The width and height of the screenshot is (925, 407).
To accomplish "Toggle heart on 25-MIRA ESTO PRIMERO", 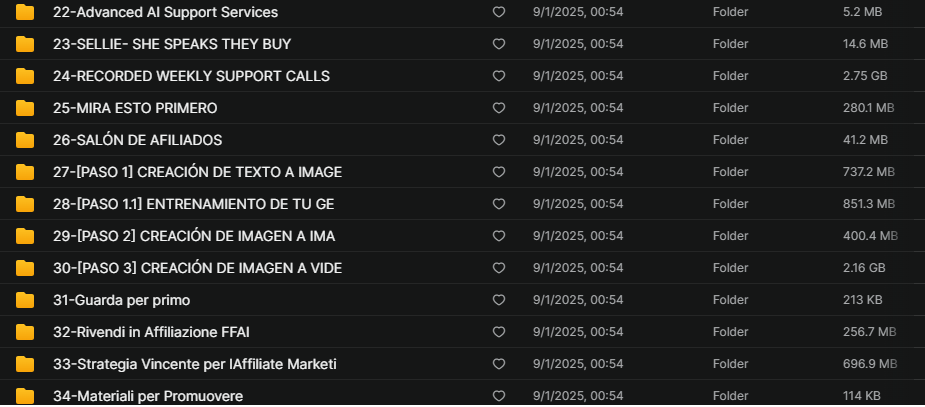I will click(499, 108).
